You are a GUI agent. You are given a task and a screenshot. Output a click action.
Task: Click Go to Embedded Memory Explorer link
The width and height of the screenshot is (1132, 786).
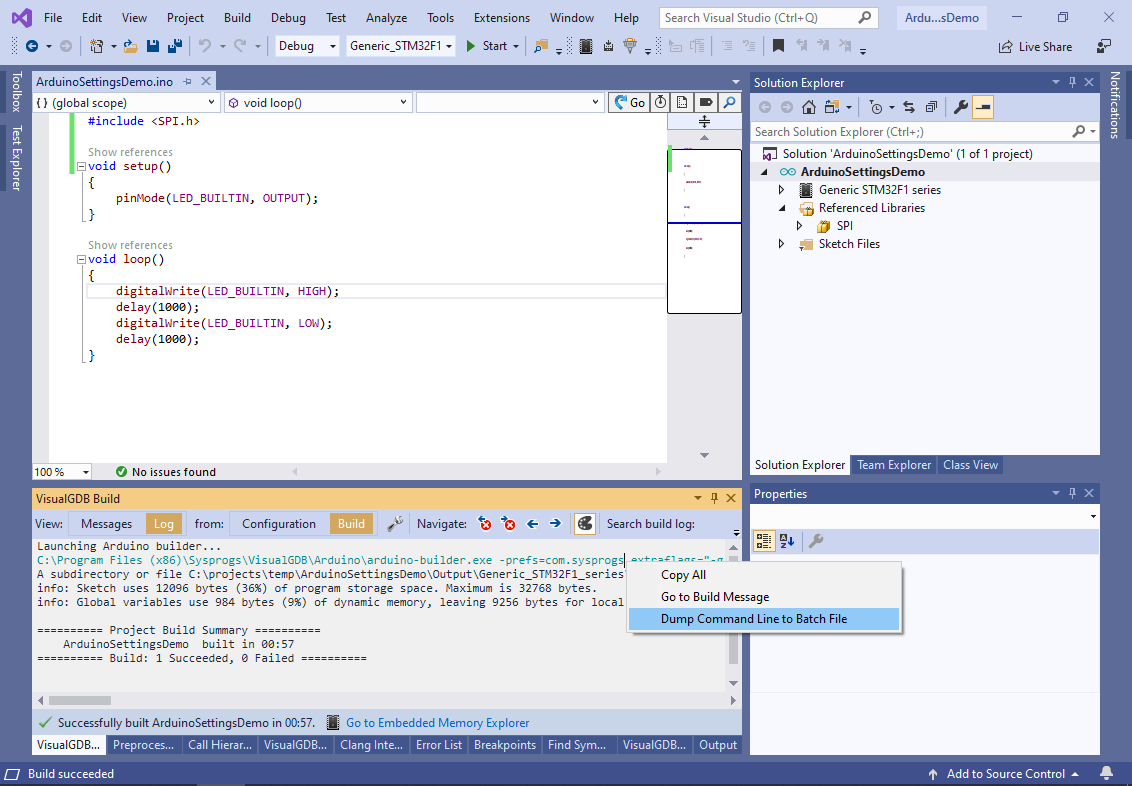tap(437, 722)
